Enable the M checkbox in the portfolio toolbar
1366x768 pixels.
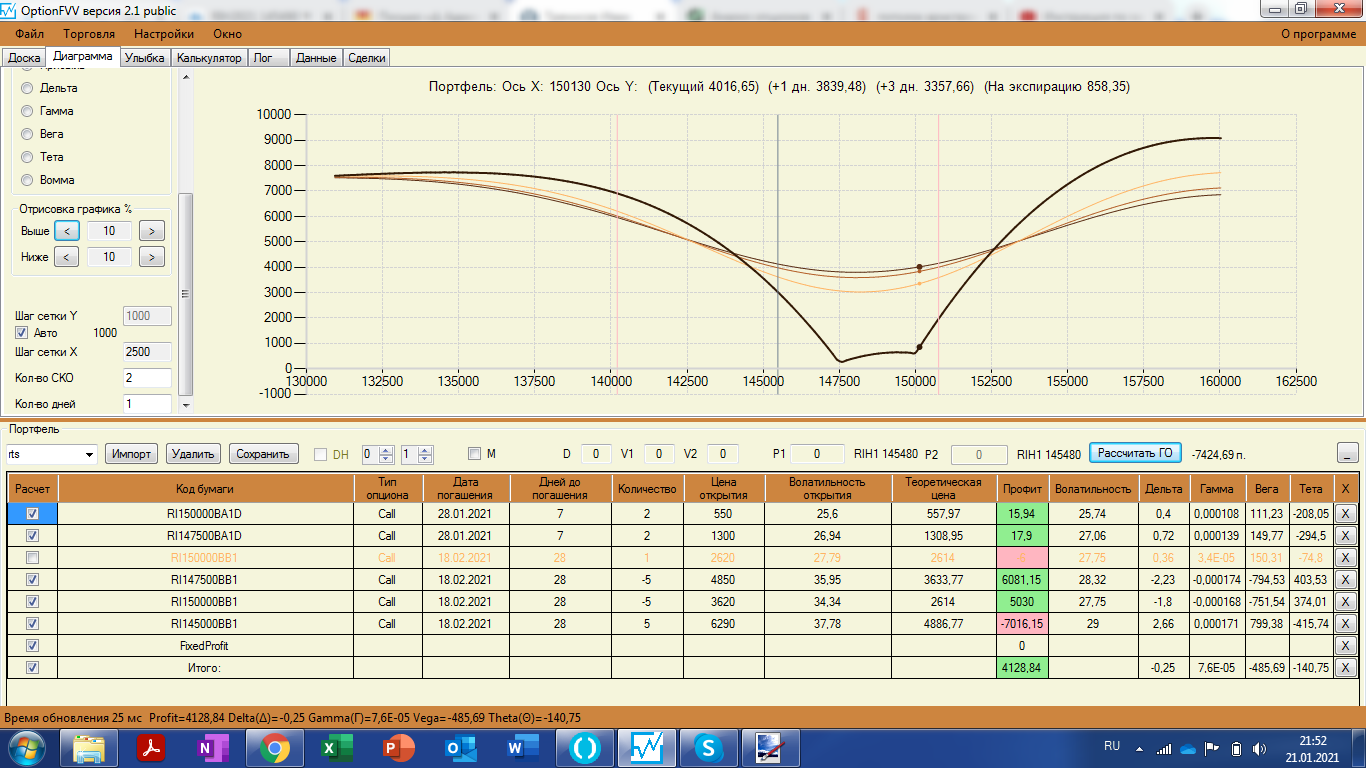click(x=474, y=454)
